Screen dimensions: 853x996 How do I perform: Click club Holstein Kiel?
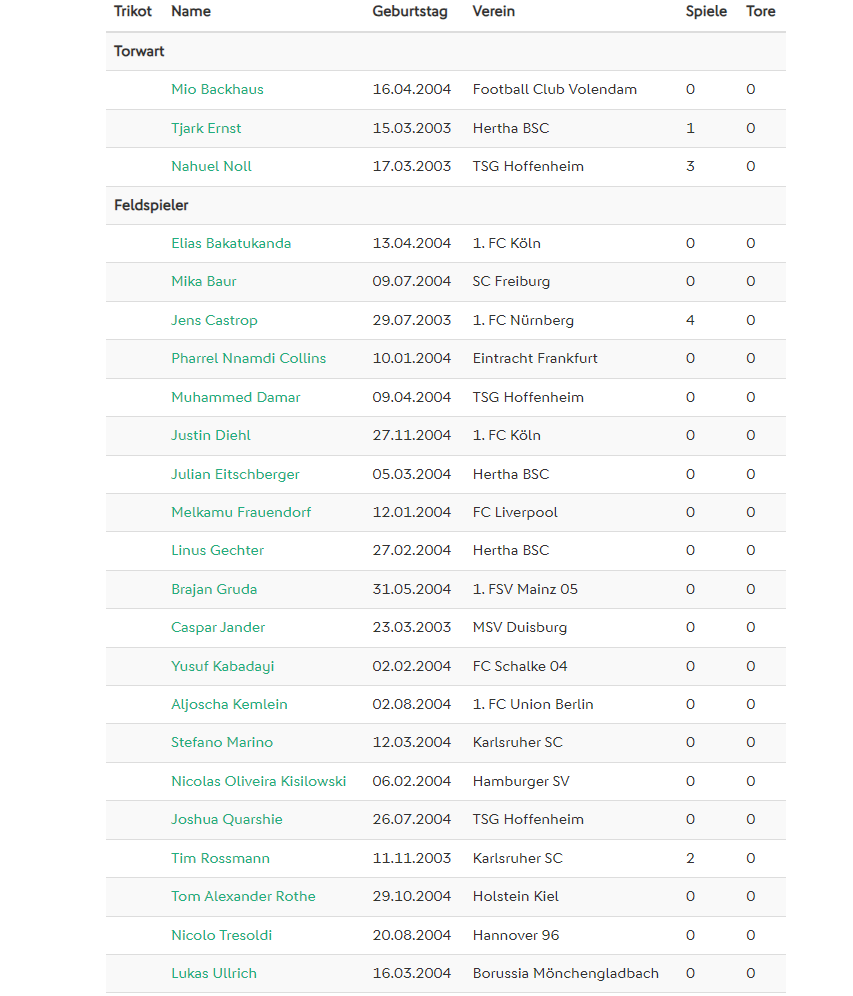coord(516,896)
